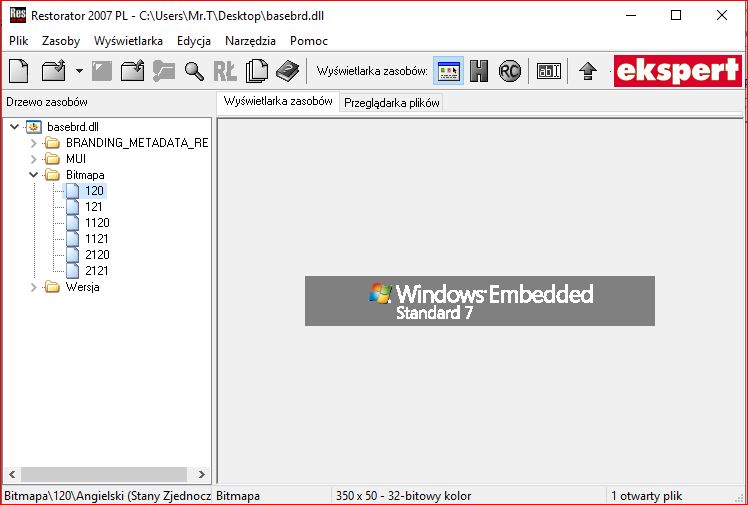
Task: Click the Drzewo zasobów panel header
Action: point(47,102)
